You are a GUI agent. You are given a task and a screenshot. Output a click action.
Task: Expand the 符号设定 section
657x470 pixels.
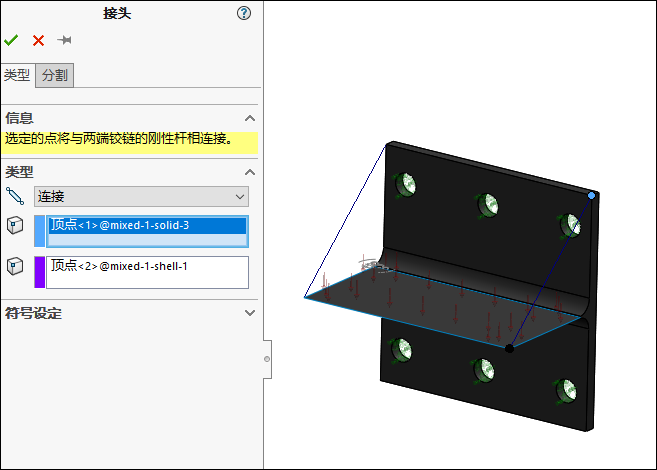[250, 313]
